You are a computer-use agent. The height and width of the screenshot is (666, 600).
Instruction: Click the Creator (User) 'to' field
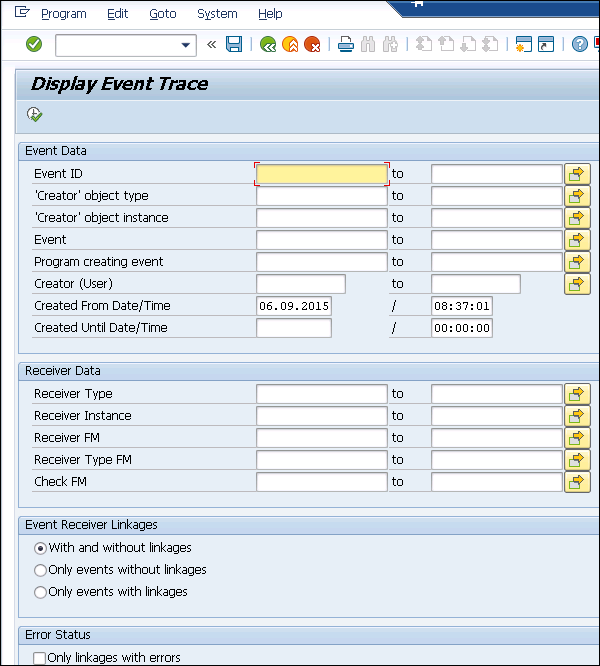tap(476, 284)
